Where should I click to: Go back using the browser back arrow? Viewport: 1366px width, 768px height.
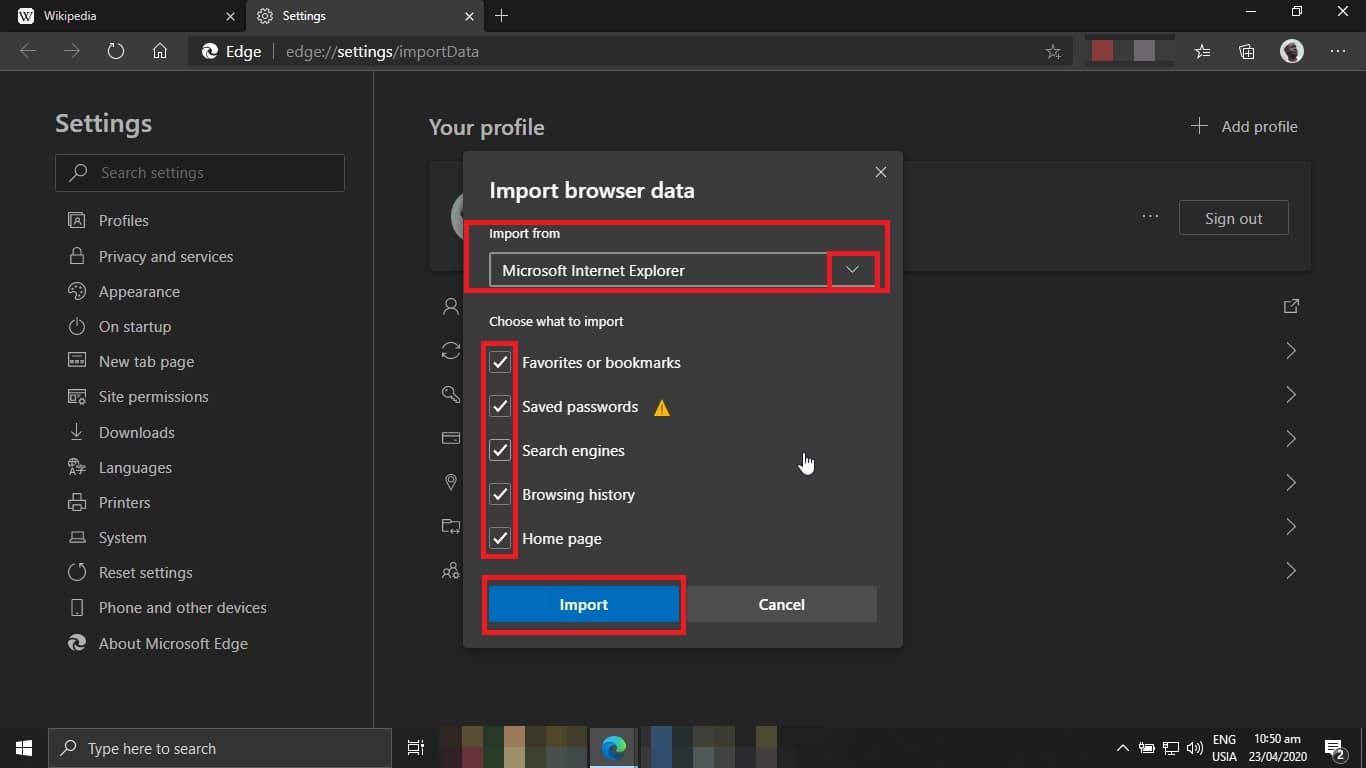pos(28,51)
